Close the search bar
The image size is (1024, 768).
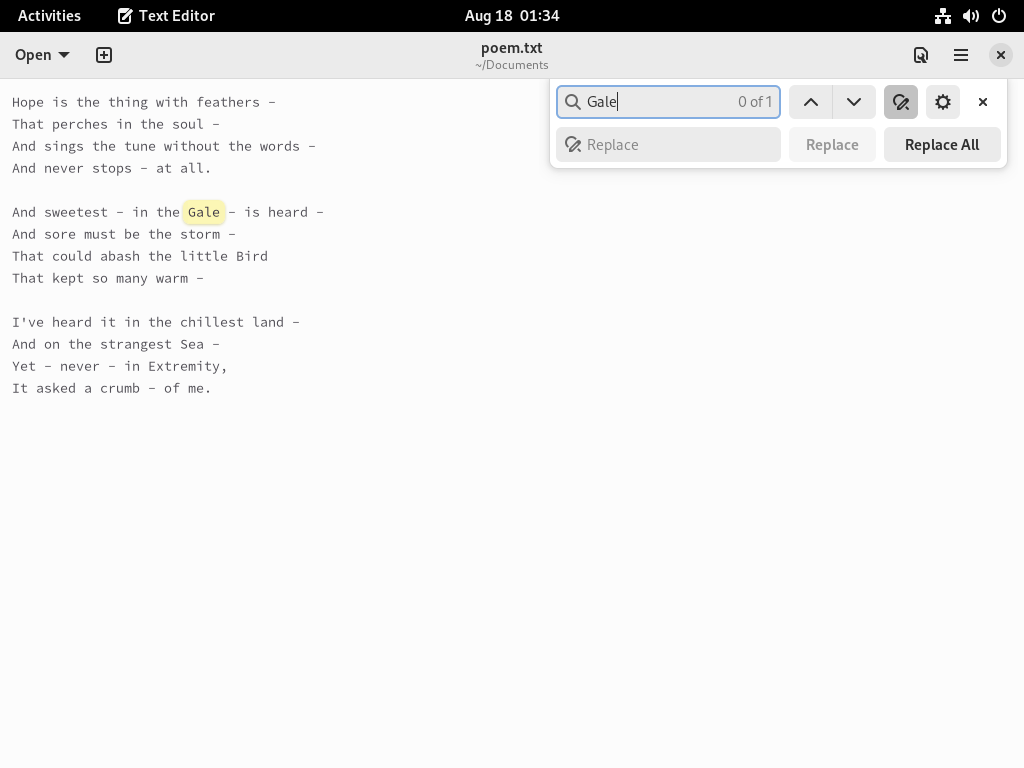(983, 102)
